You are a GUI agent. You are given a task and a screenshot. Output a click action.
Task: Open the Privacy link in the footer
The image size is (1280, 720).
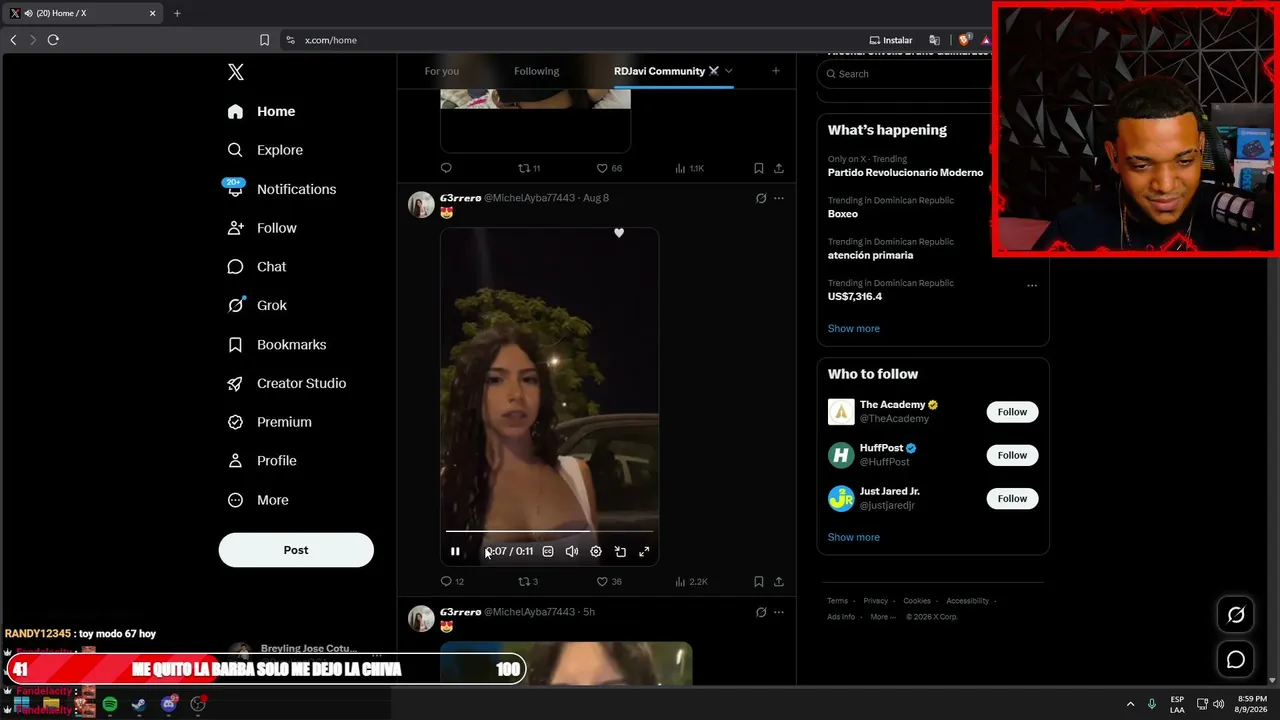click(876, 601)
